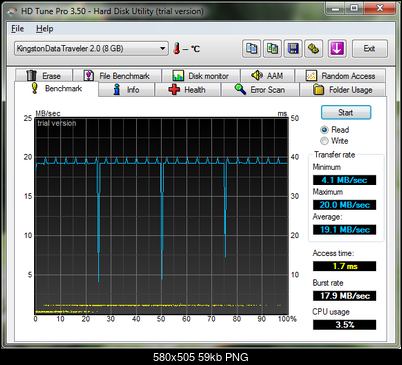
Task: Open the Folder Usage tab
Action: [343, 90]
